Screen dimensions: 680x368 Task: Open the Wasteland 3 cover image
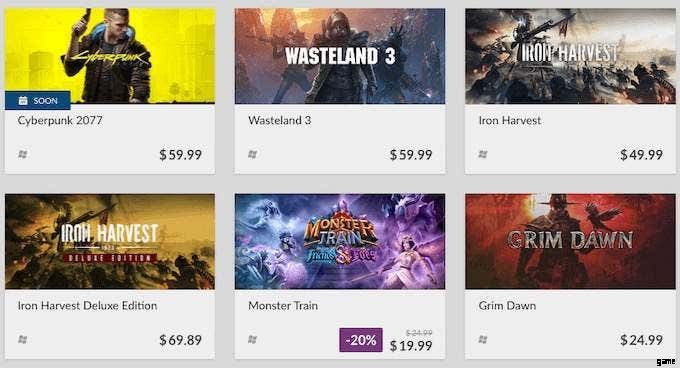[340, 56]
